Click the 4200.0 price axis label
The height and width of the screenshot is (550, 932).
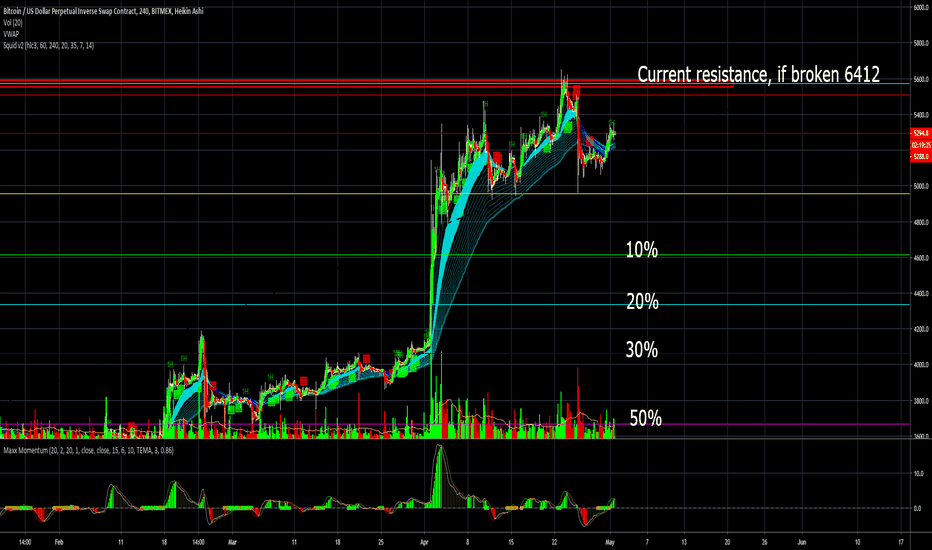[x=921, y=329]
